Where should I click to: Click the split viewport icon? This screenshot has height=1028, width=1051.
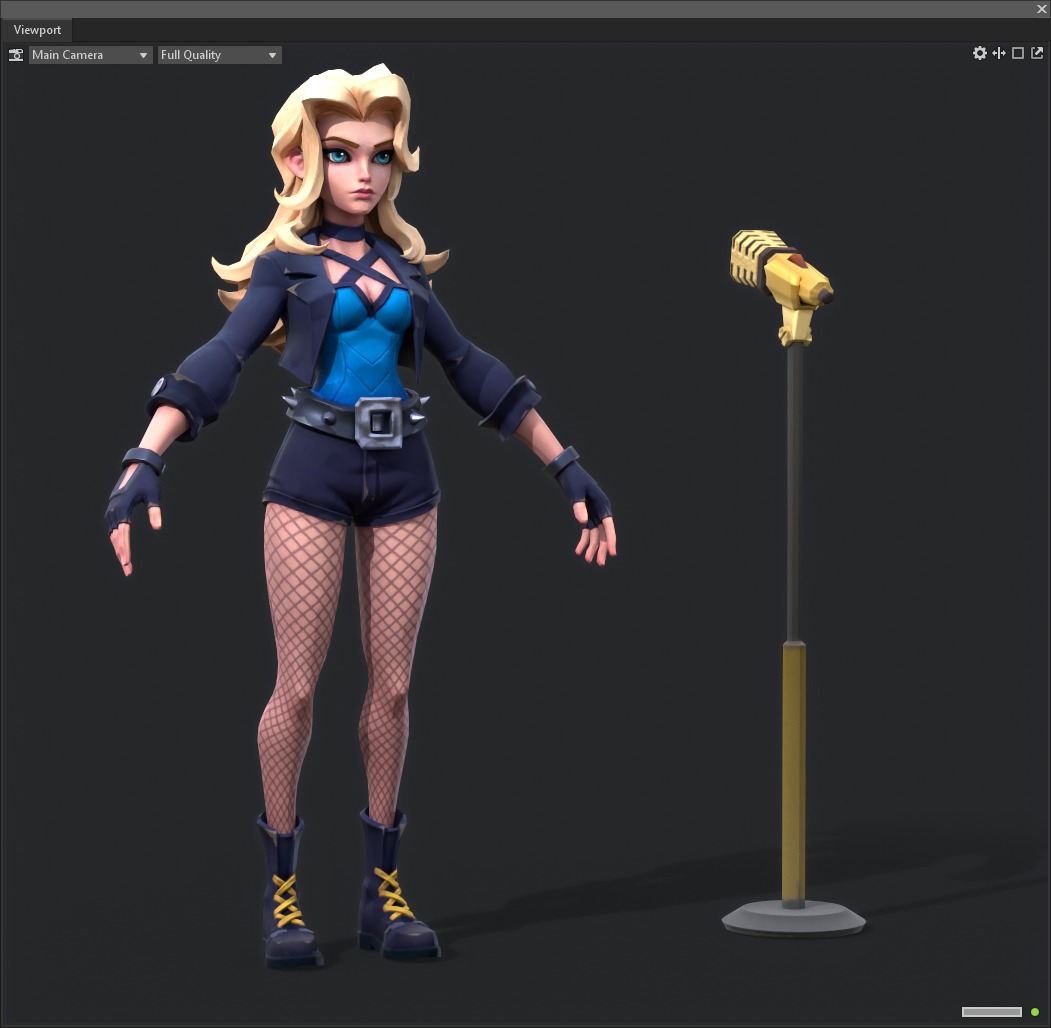pyautogui.click(x=999, y=53)
